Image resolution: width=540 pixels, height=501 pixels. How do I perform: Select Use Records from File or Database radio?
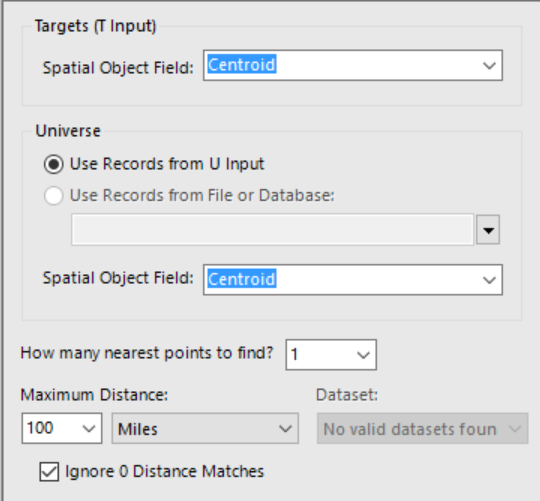(53, 196)
